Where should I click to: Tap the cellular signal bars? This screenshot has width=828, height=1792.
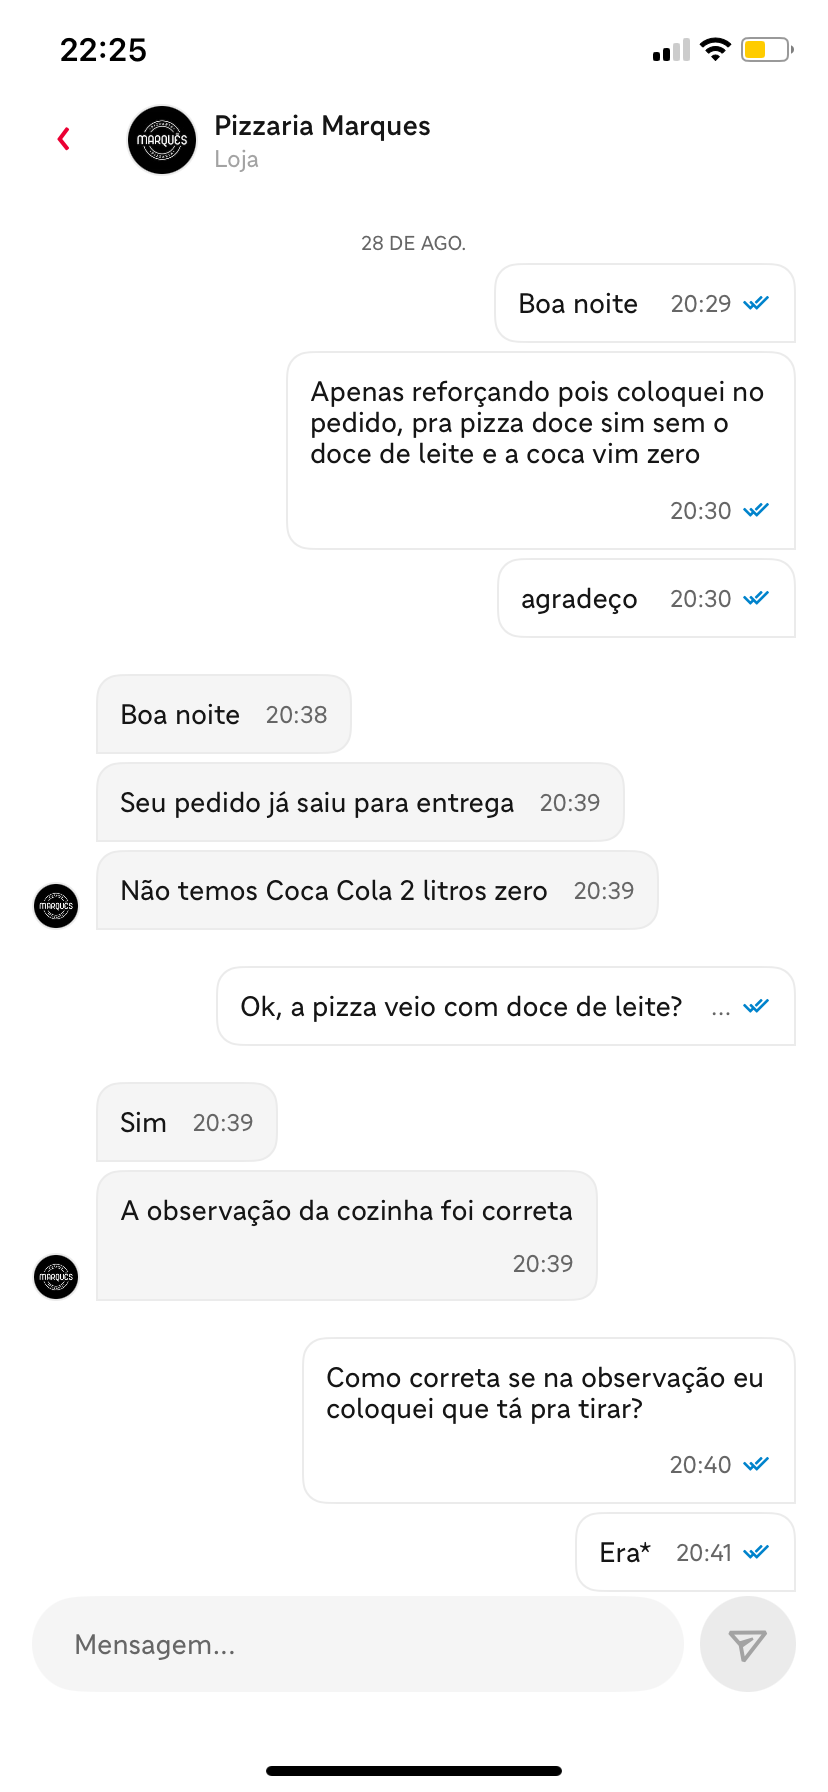click(671, 50)
